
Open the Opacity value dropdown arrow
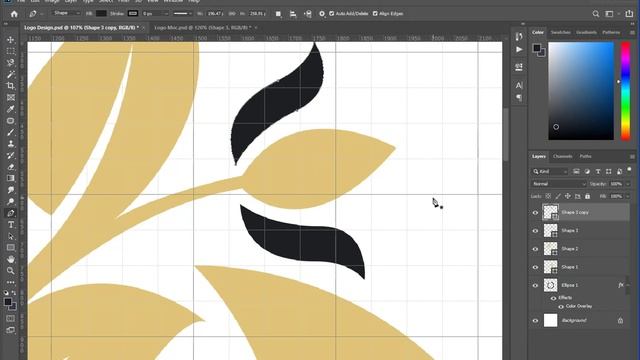(x=627, y=184)
